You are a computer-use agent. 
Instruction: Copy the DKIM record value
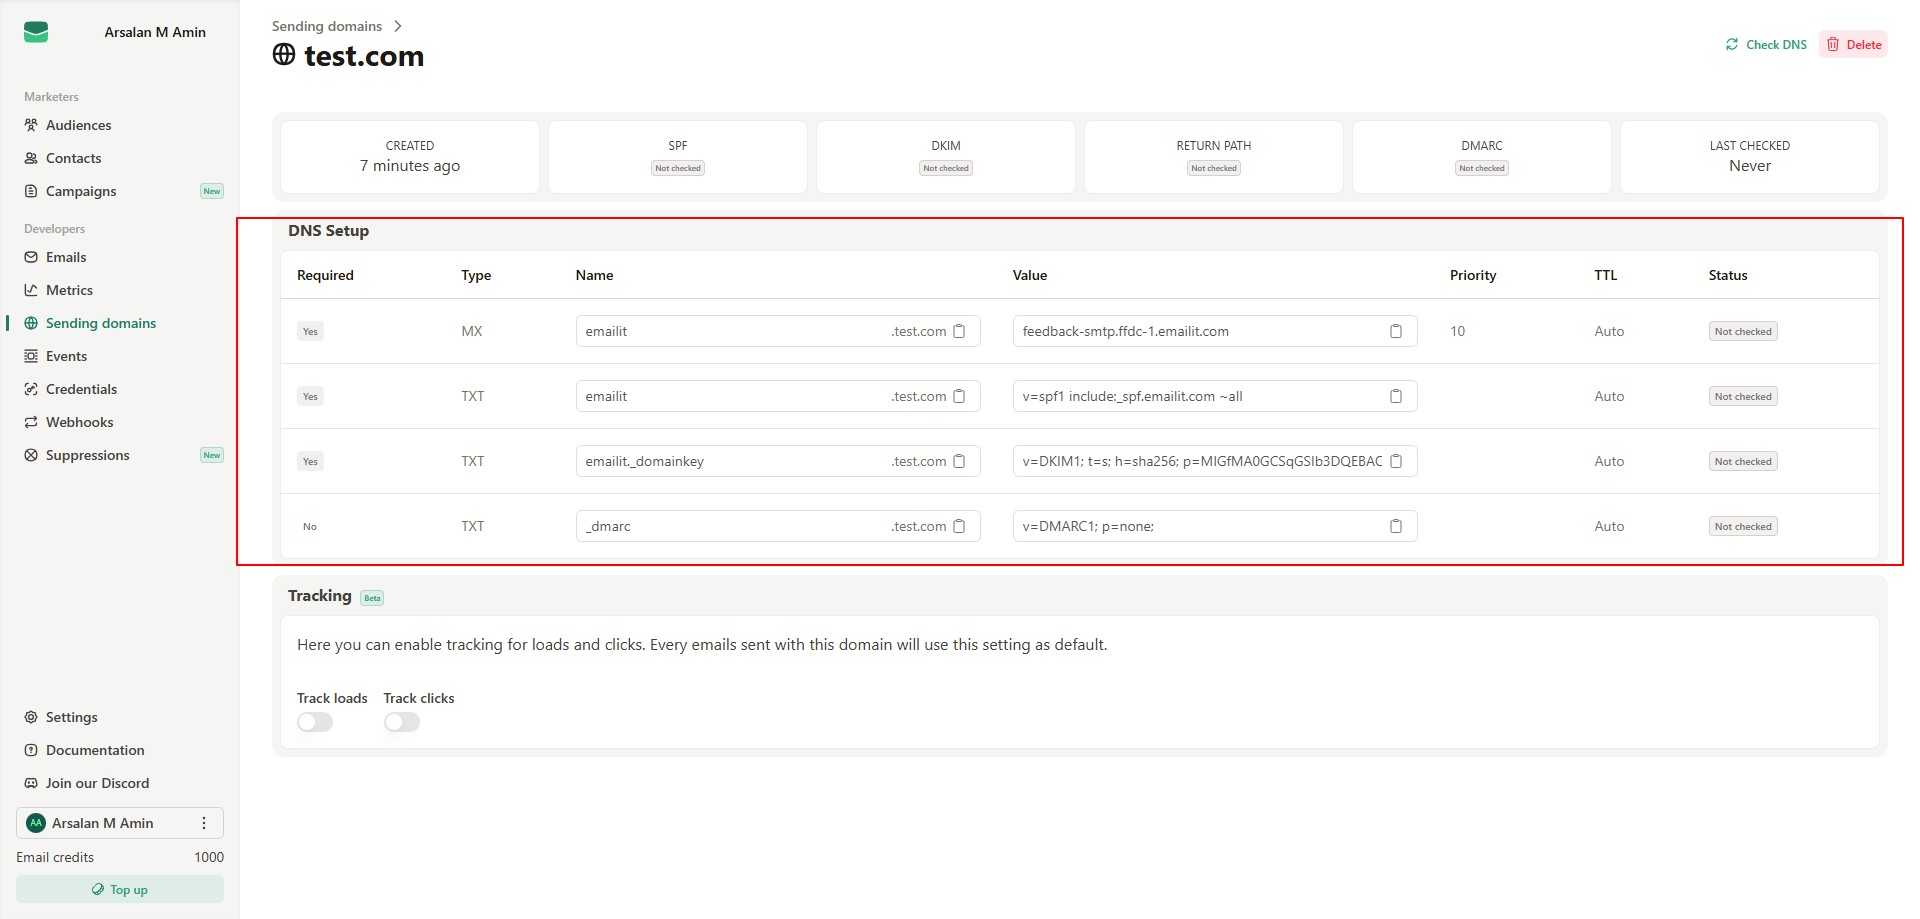pos(1396,461)
